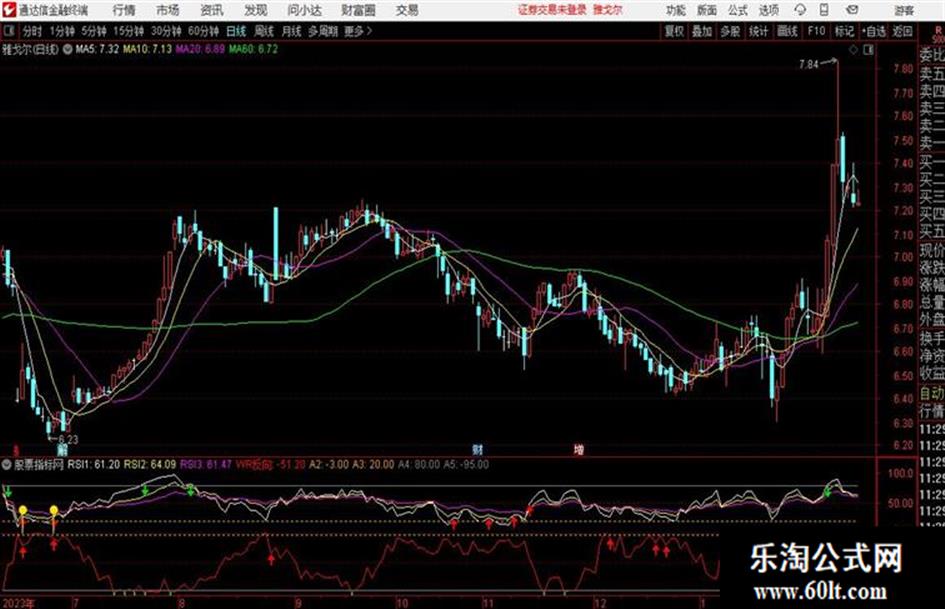Switch to 1分钟 period tab
This screenshot has height=609, width=945.
[61, 31]
